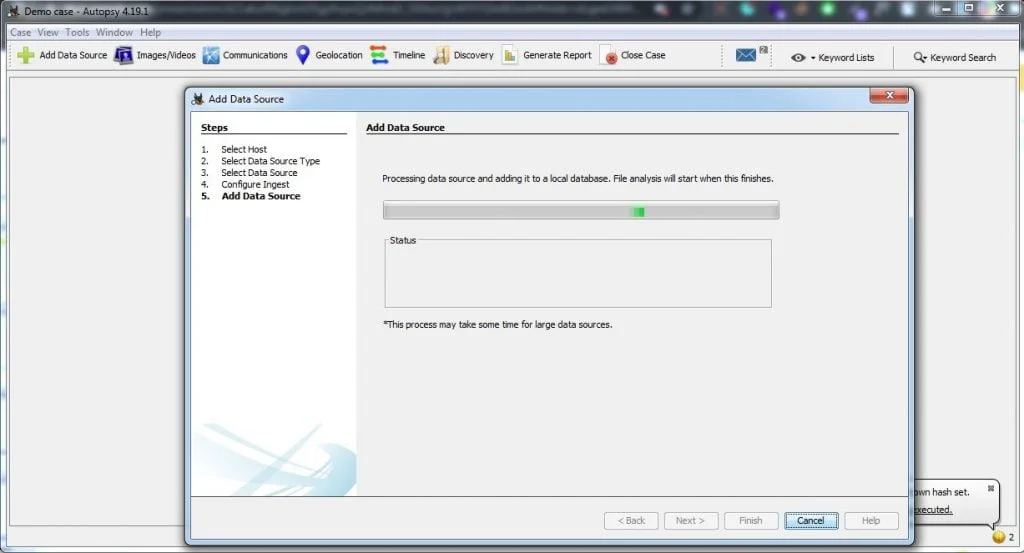Open the Window menu
The width and height of the screenshot is (1024, 553).
click(x=114, y=32)
